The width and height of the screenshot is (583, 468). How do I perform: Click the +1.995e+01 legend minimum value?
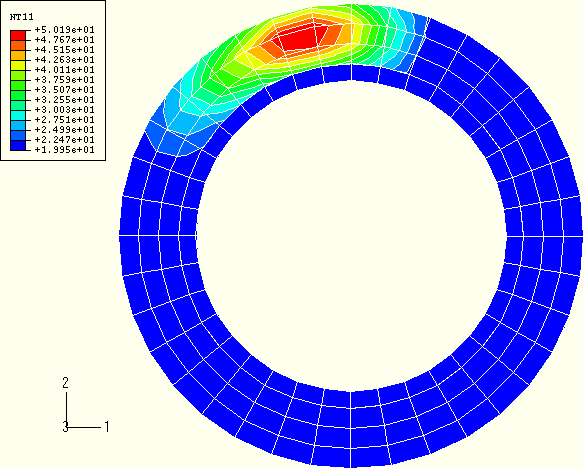64,150
